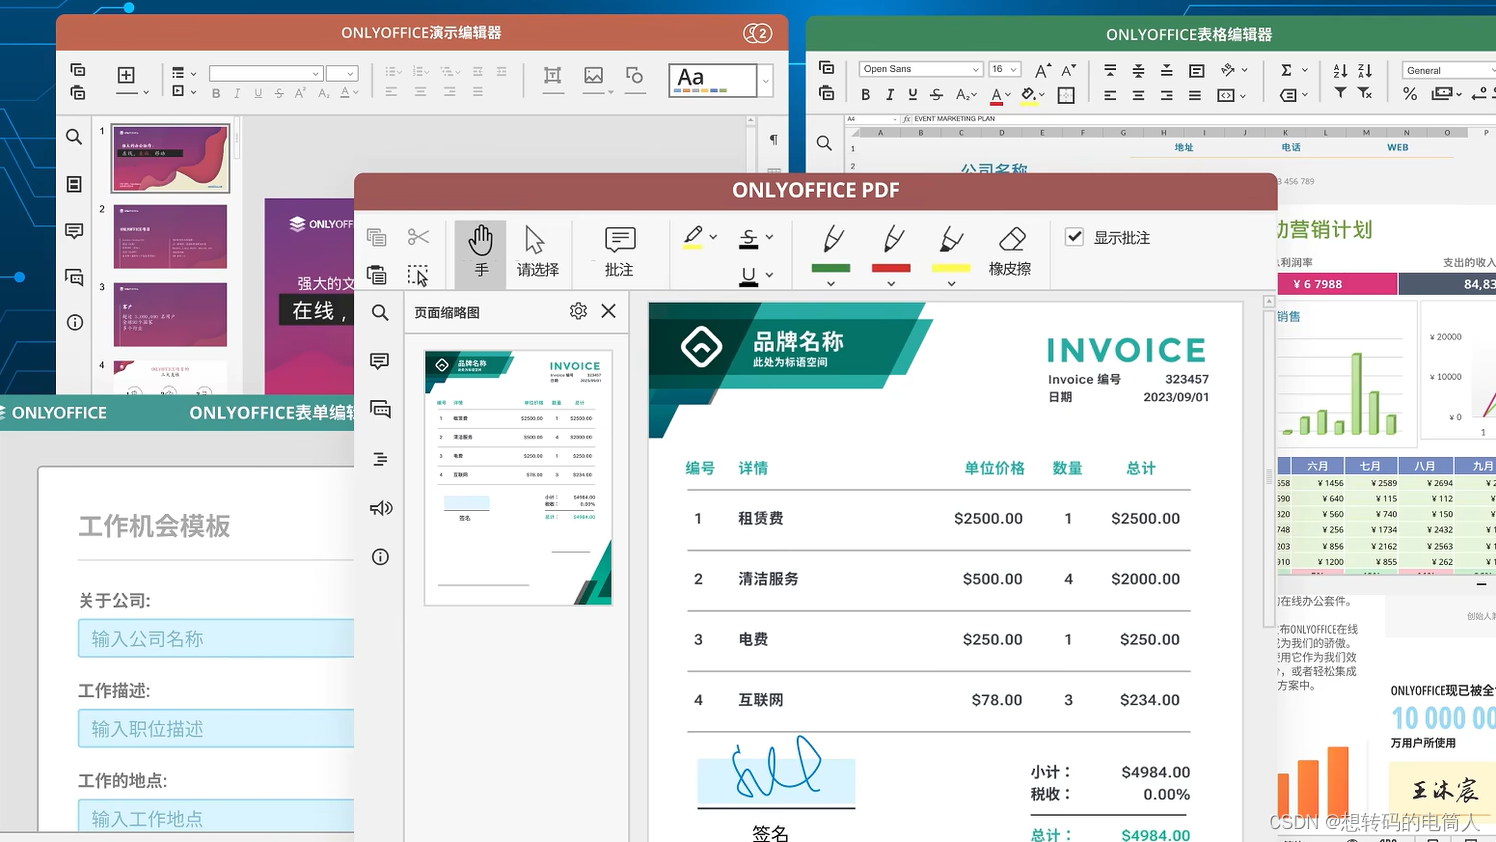Image resolution: width=1496 pixels, height=842 pixels.
Task: Open underline color dropdown in PDF toolbar
Action: [x=769, y=275]
